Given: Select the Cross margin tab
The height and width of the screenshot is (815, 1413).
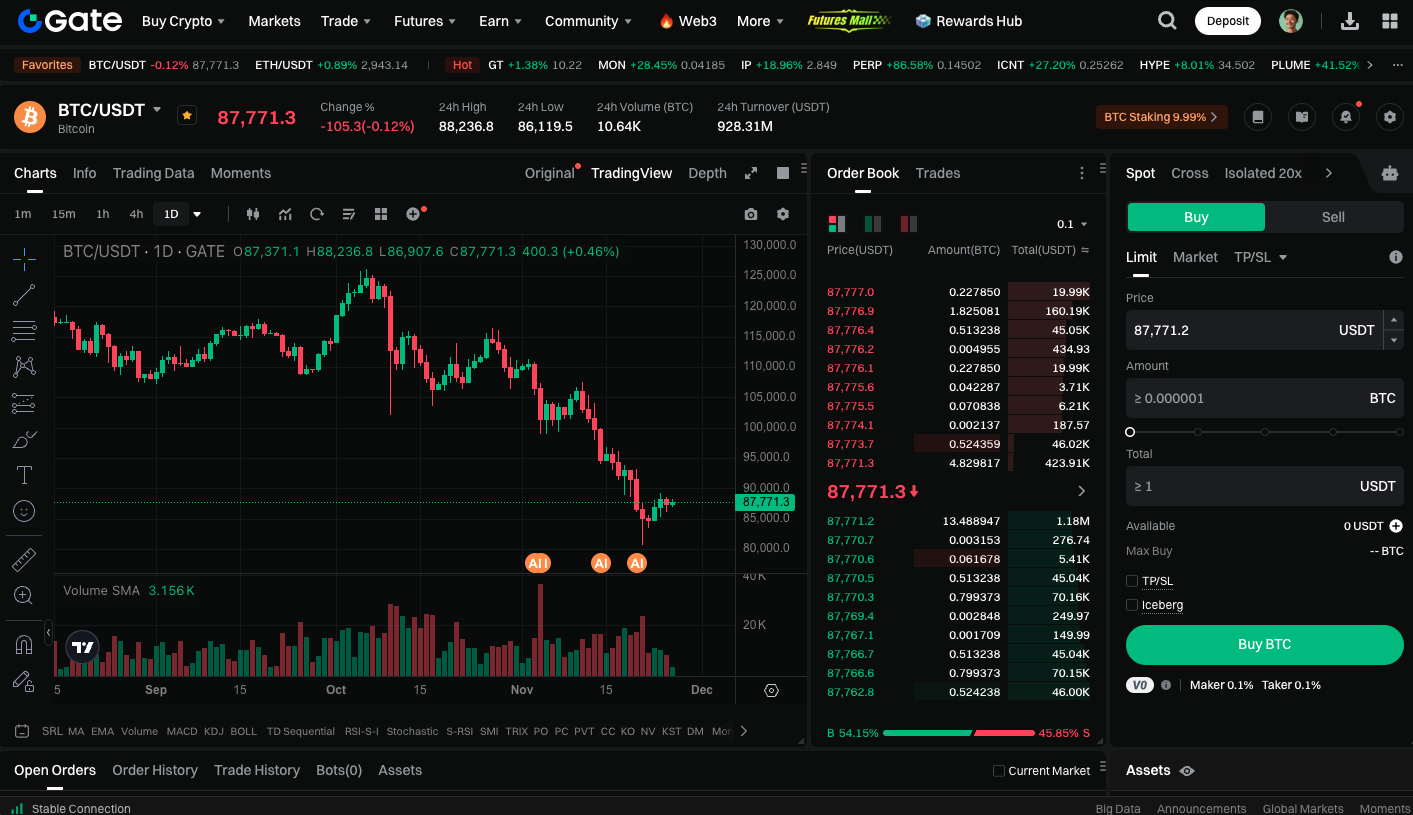Looking at the screenshot, I should pos(1190,173).
